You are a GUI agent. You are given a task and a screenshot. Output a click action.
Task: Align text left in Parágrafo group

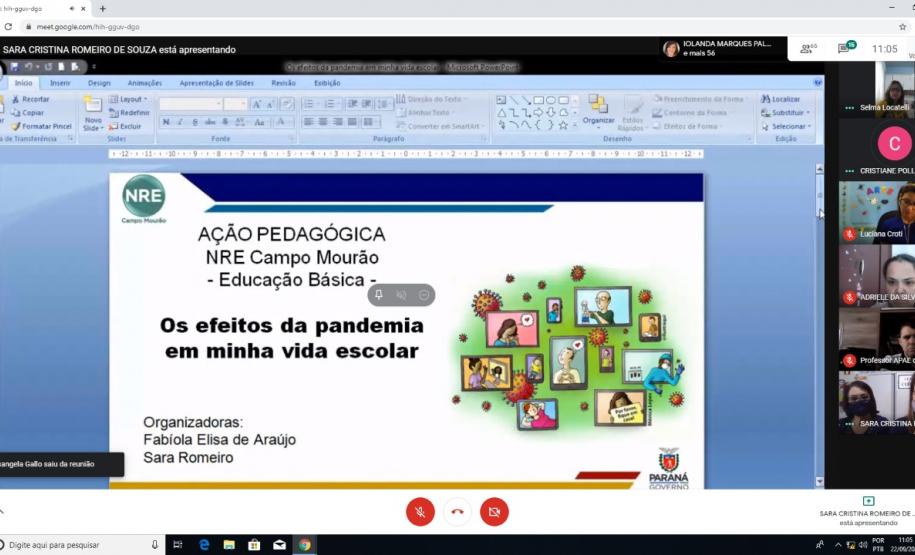[308, 122]
